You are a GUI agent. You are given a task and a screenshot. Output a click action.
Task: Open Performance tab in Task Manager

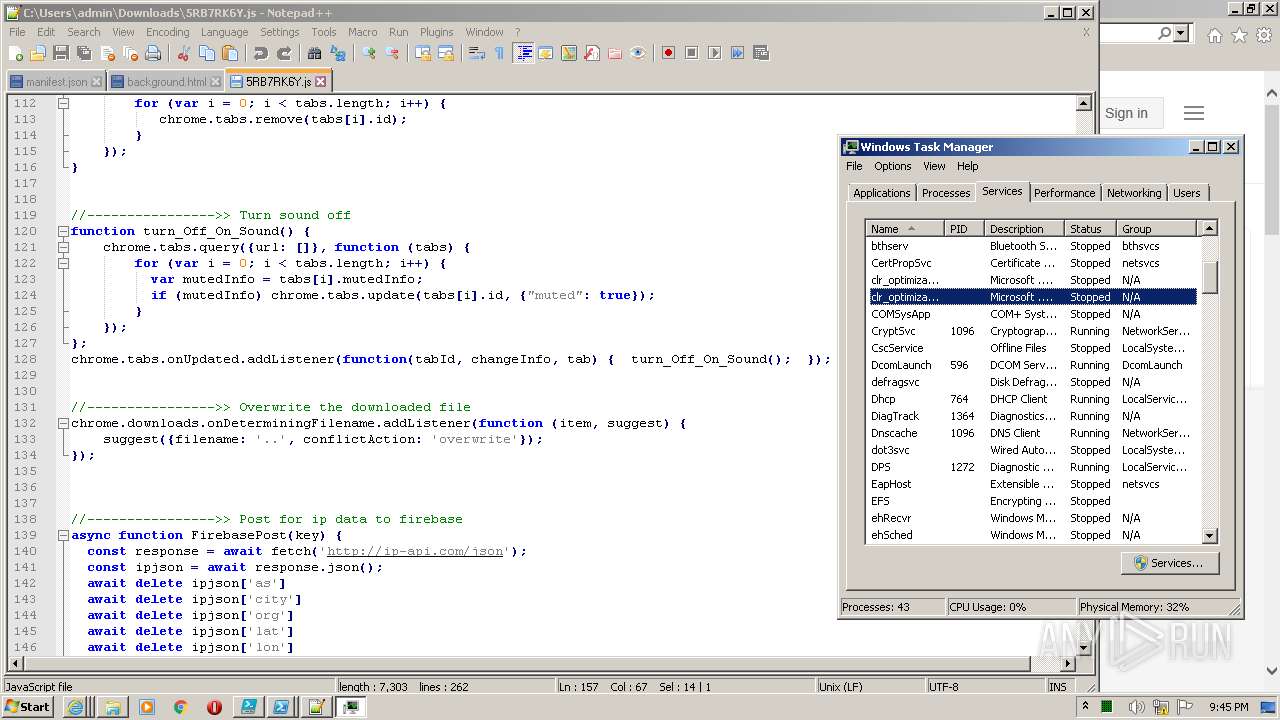coord(1064,193)
